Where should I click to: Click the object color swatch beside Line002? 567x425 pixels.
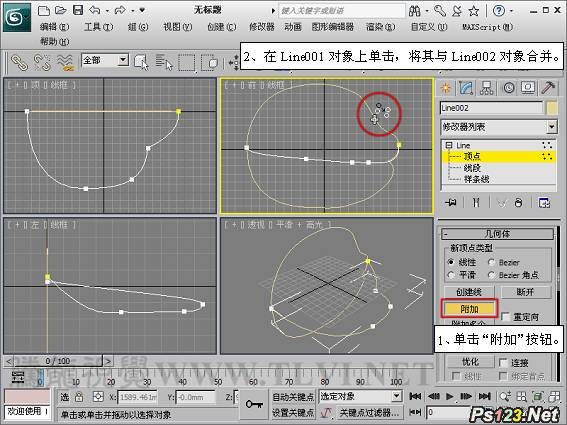(552, 108)
